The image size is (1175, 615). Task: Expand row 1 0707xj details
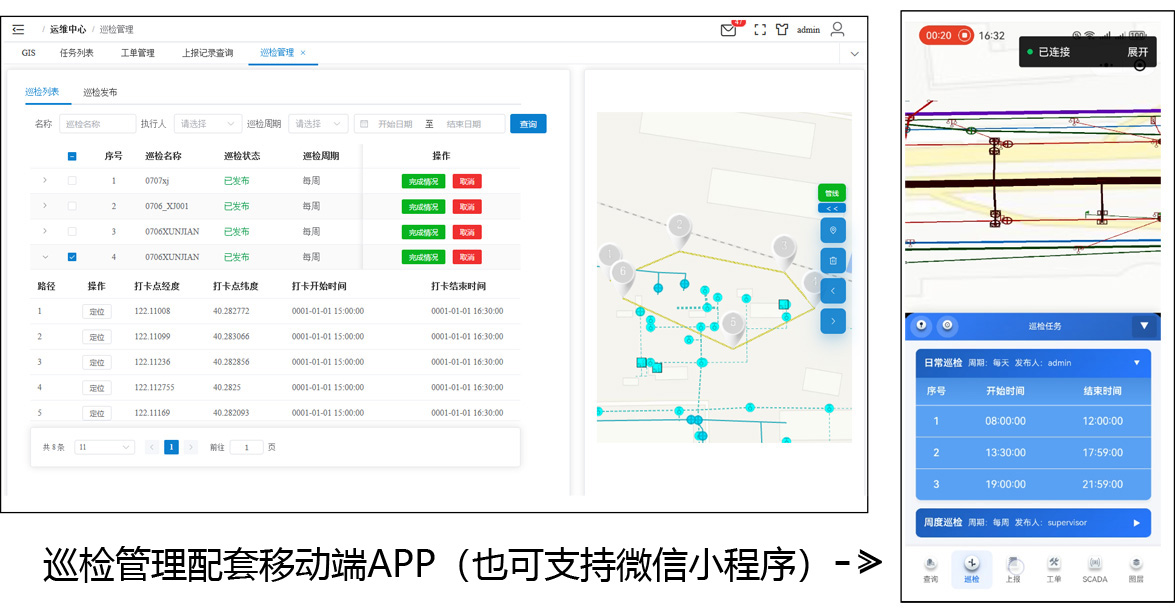click(x=45, y=181)
